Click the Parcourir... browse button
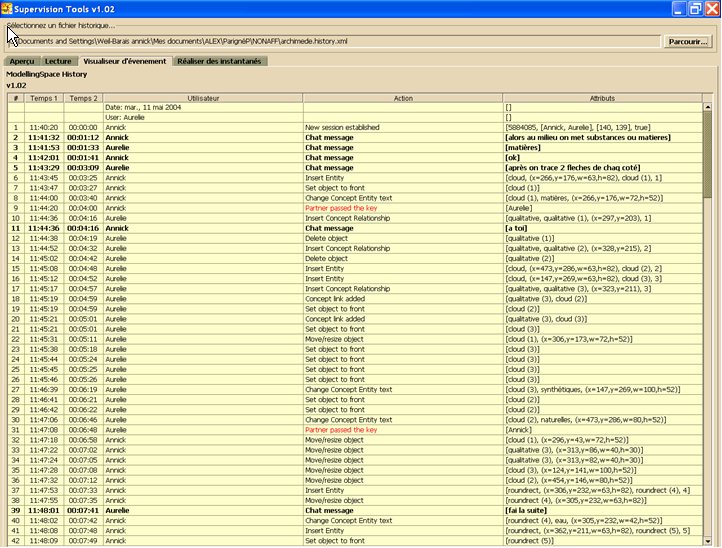 (x=687, y=41)
